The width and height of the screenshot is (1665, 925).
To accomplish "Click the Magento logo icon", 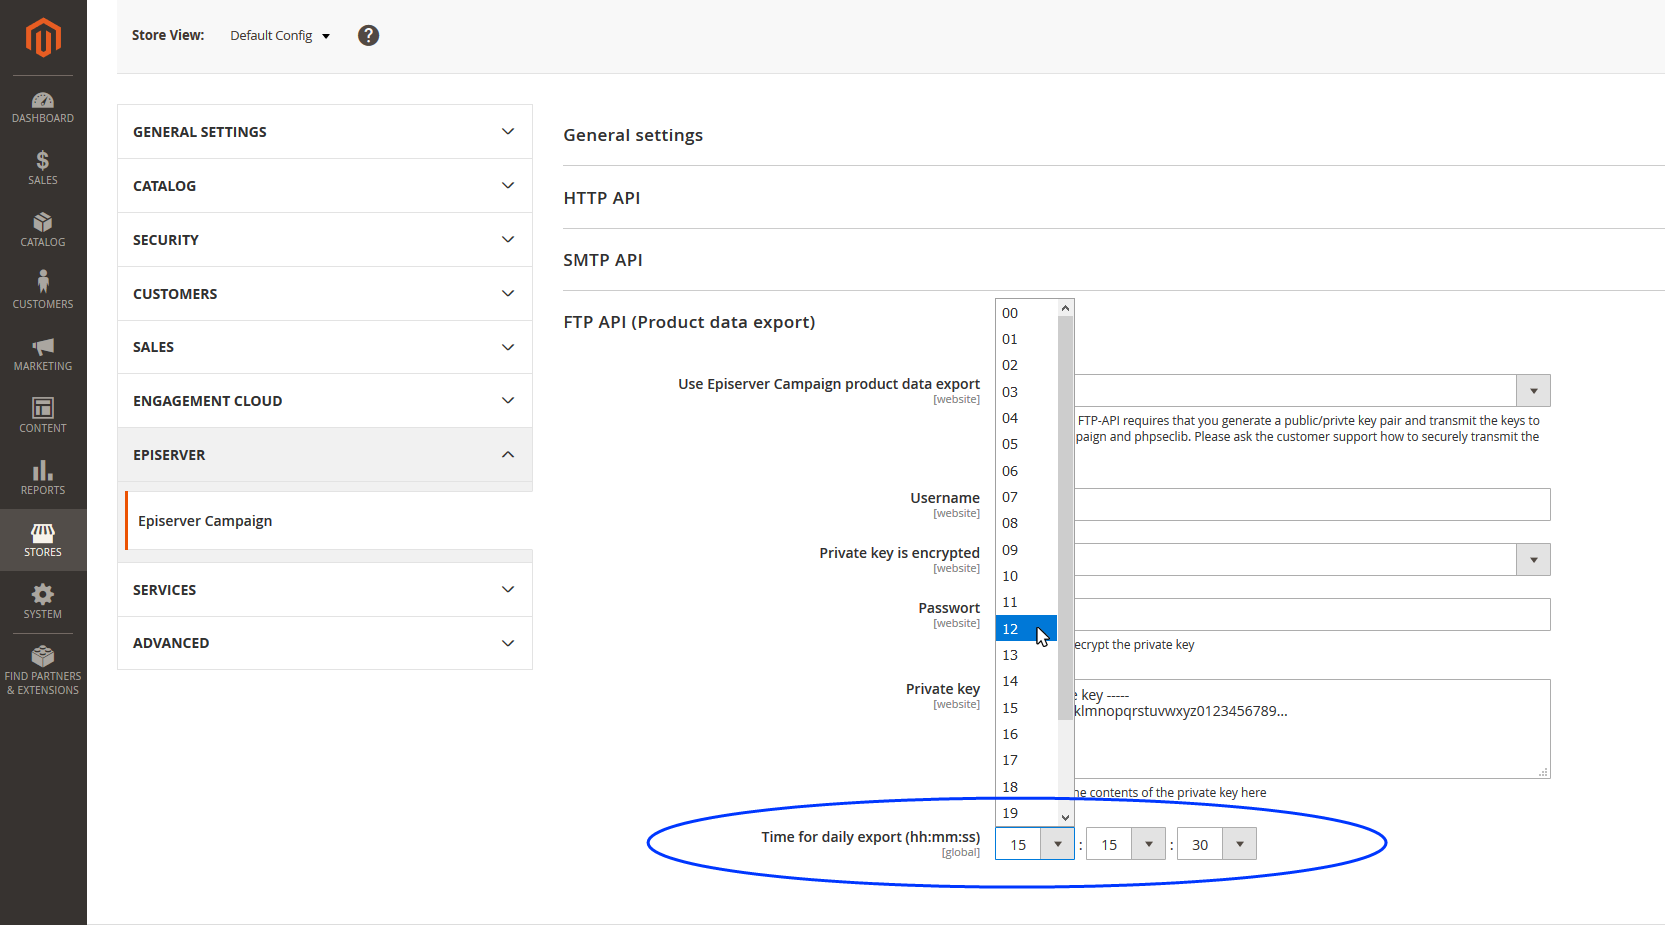I will coord(43,38).
